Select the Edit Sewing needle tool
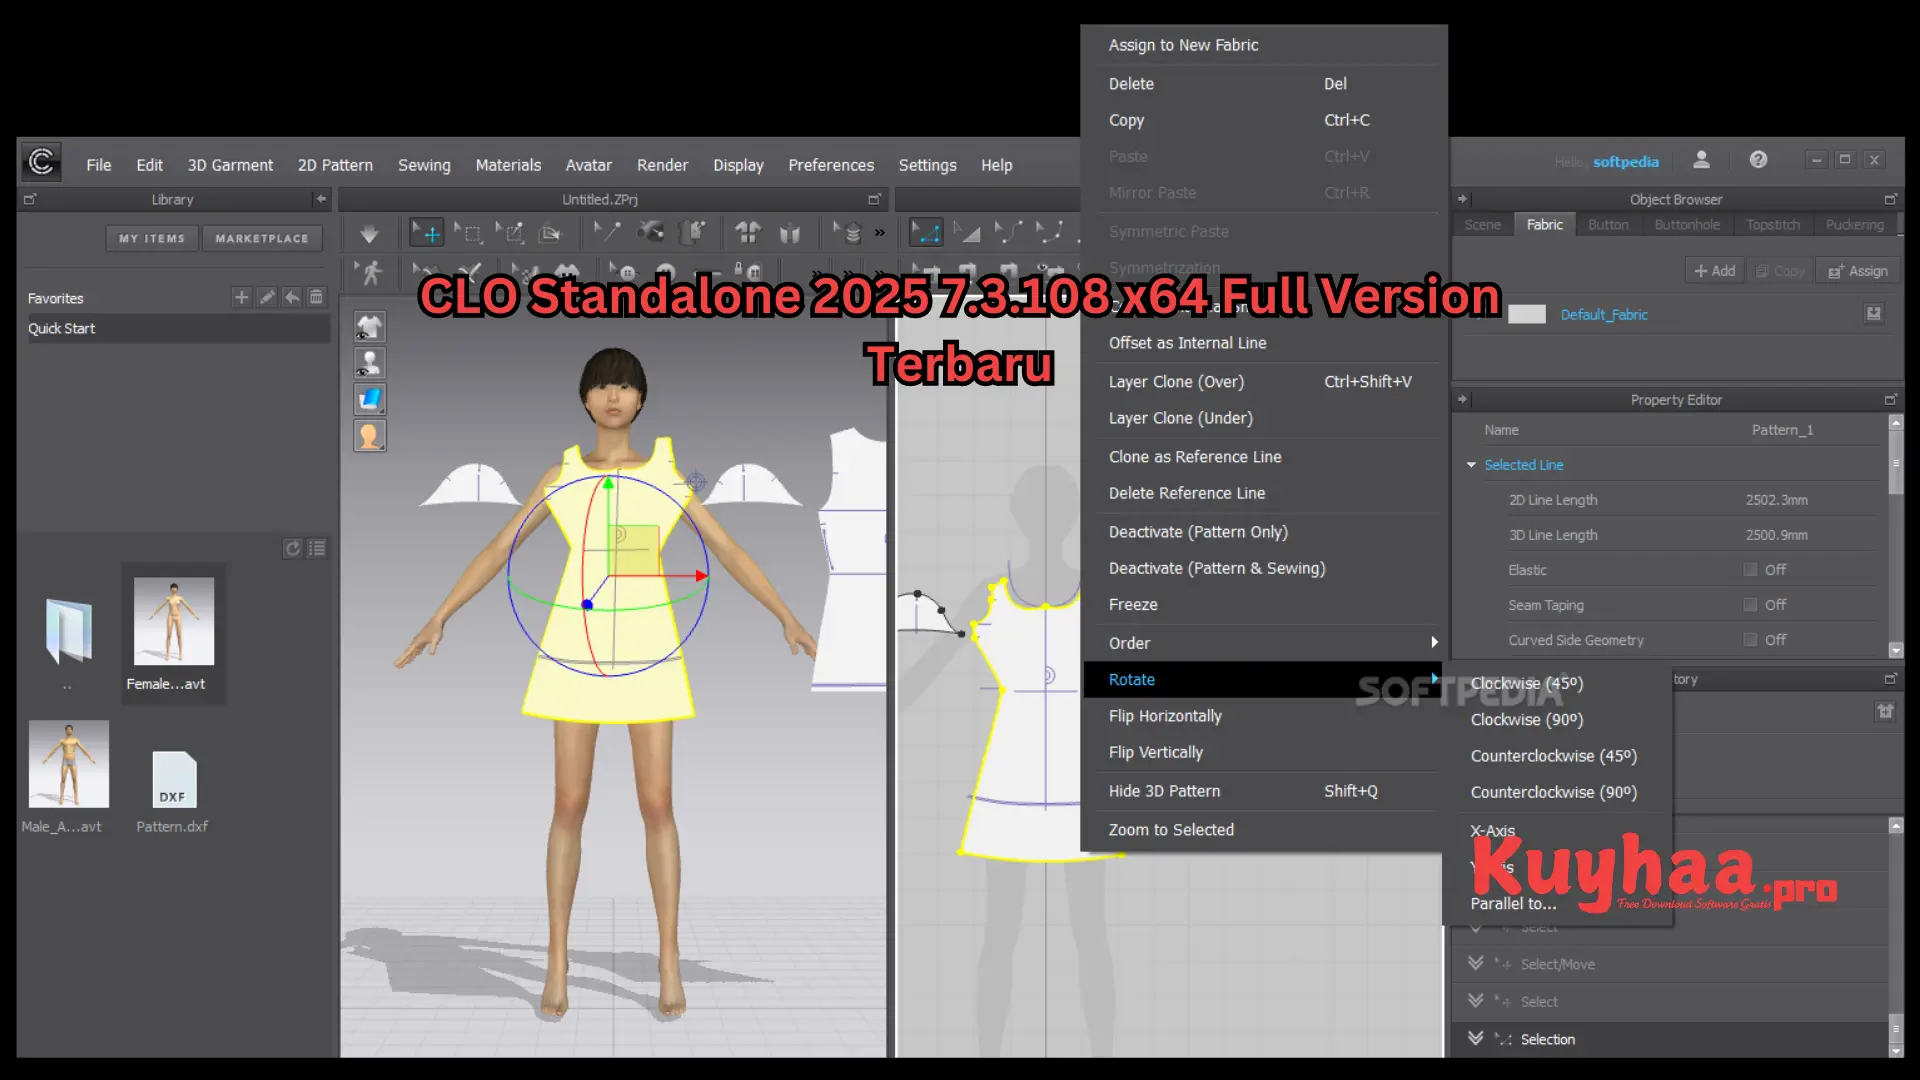 (606, 233)
